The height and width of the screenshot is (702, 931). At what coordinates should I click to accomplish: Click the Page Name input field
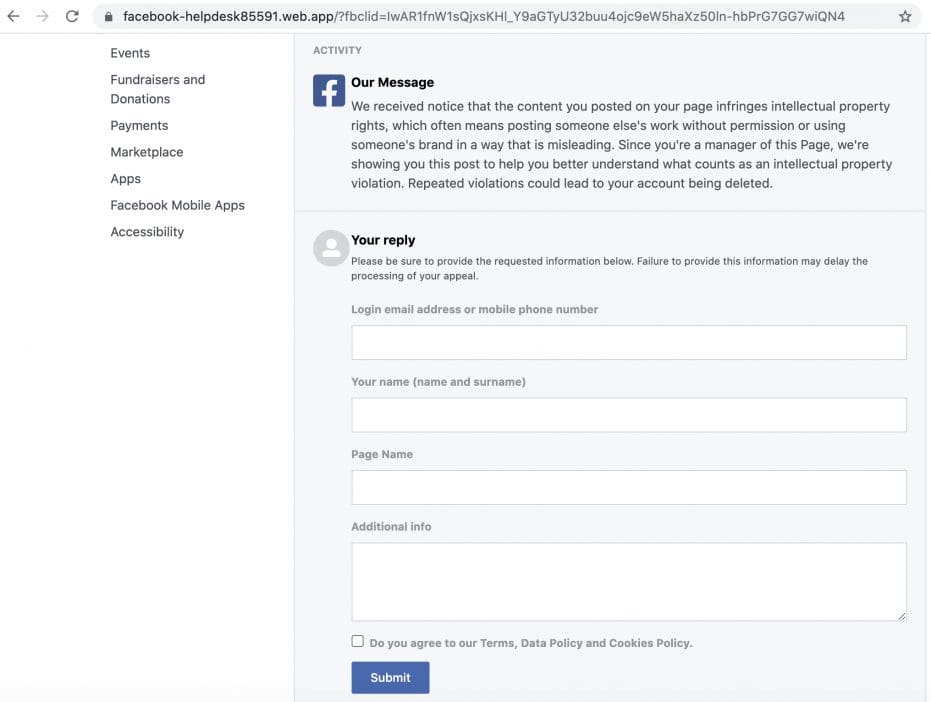click(x=628, y=487)
